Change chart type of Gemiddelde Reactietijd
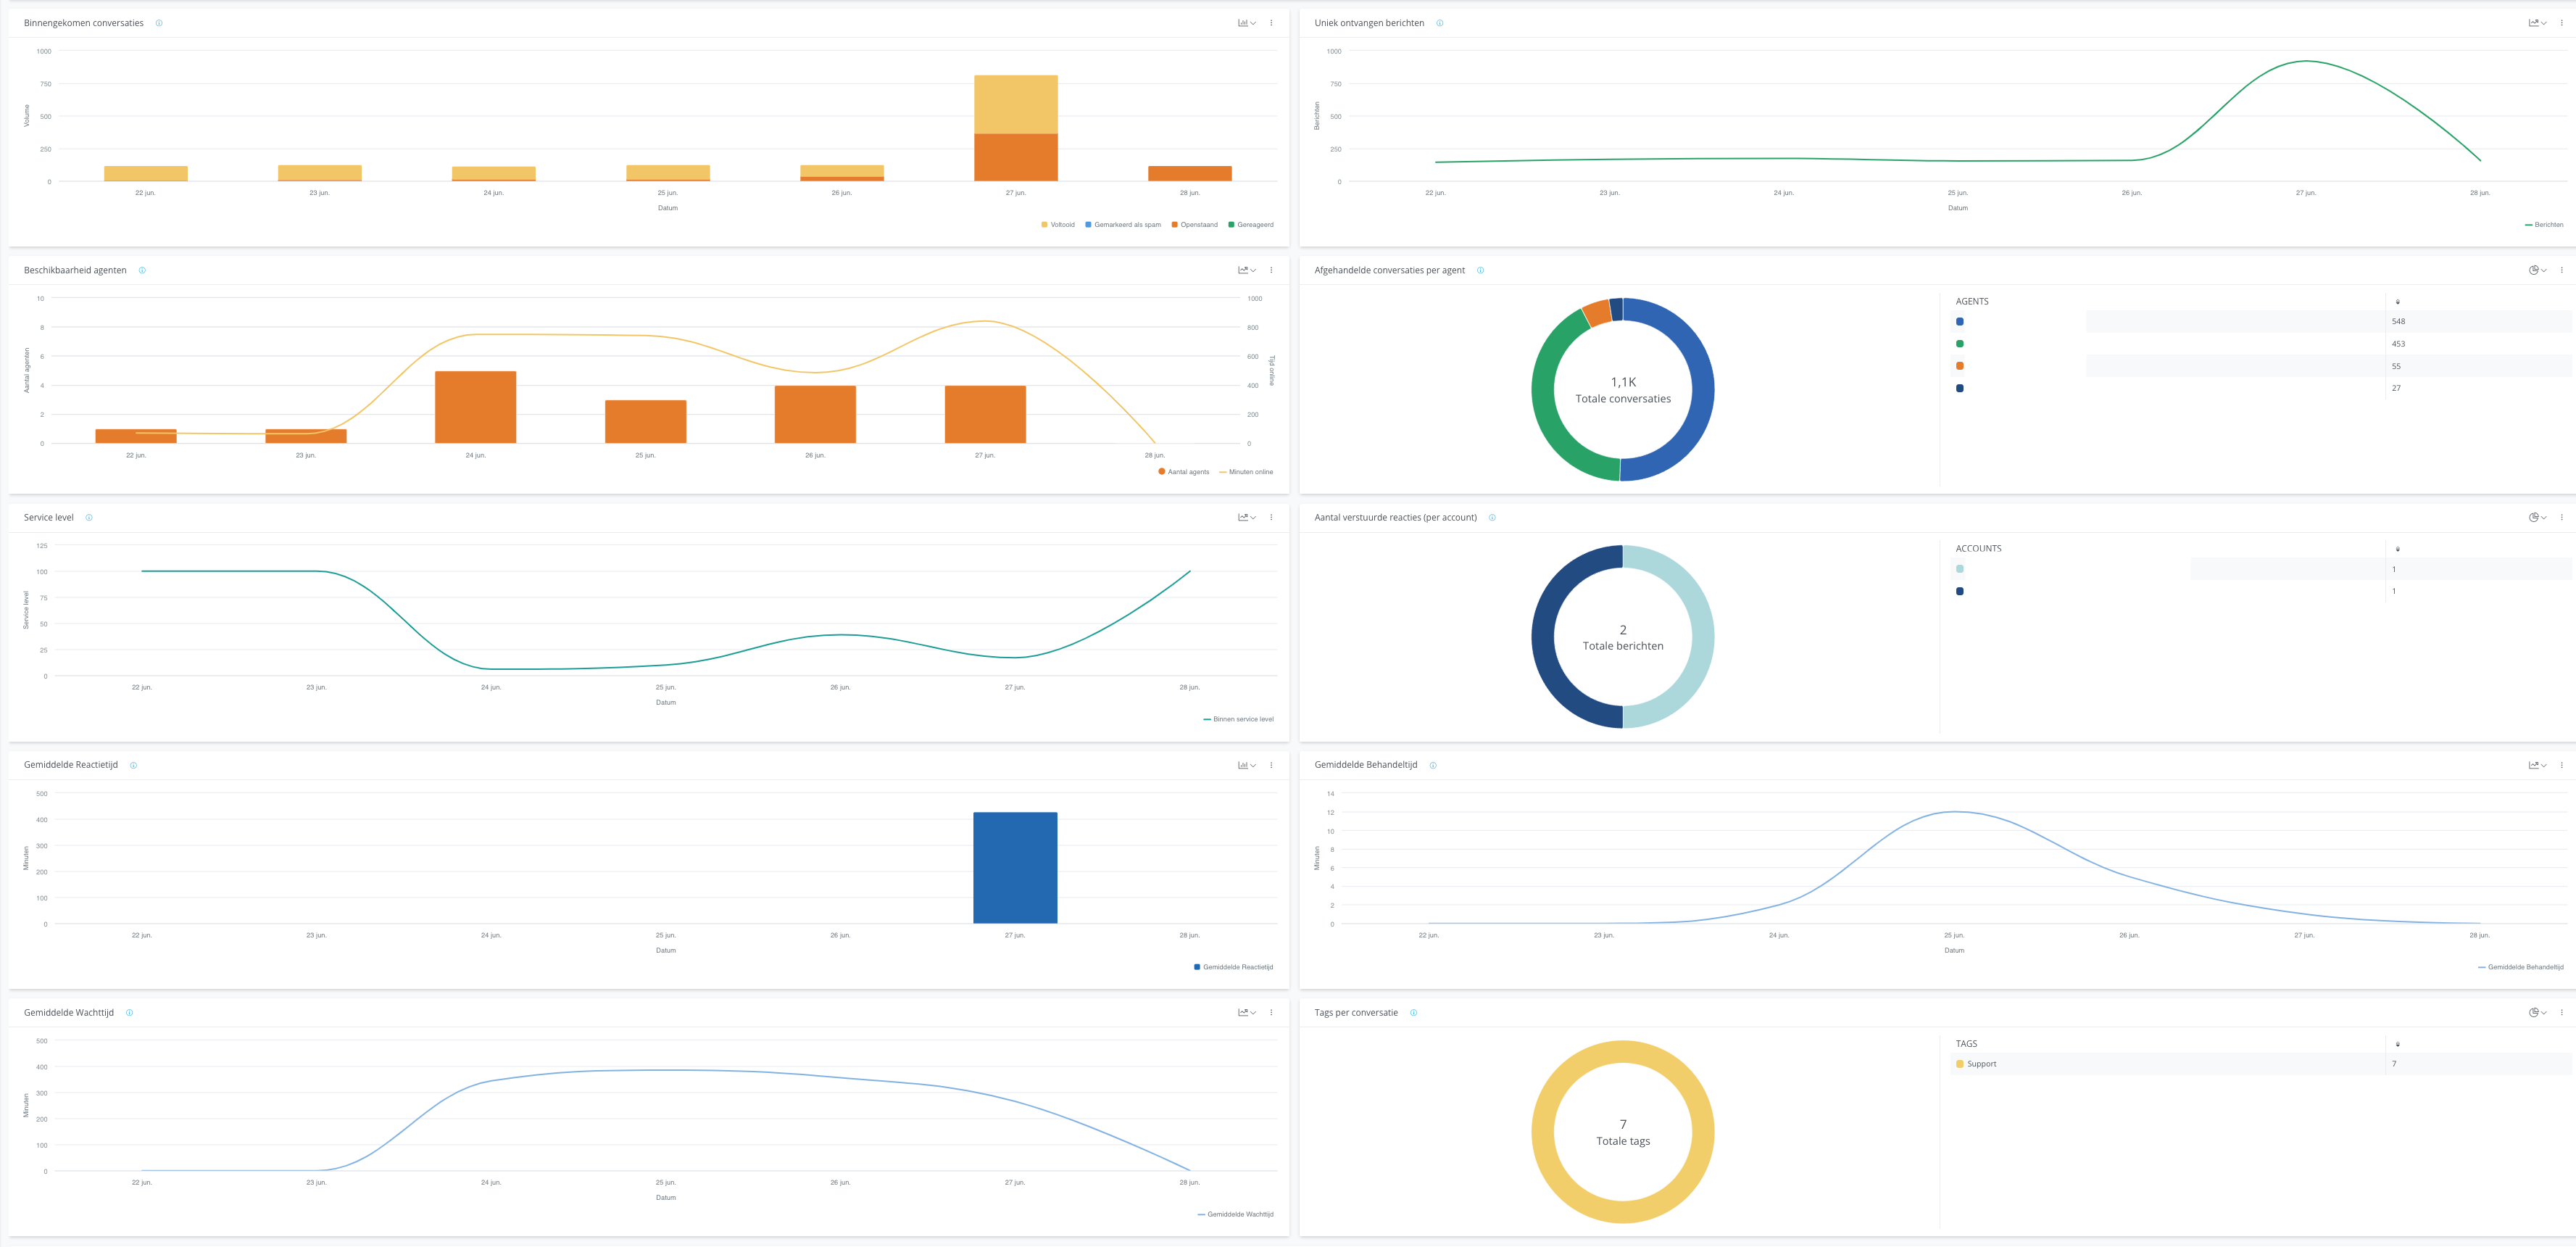Image resolution: width=2576 pixels, height=1247 pixels. 1247,765
